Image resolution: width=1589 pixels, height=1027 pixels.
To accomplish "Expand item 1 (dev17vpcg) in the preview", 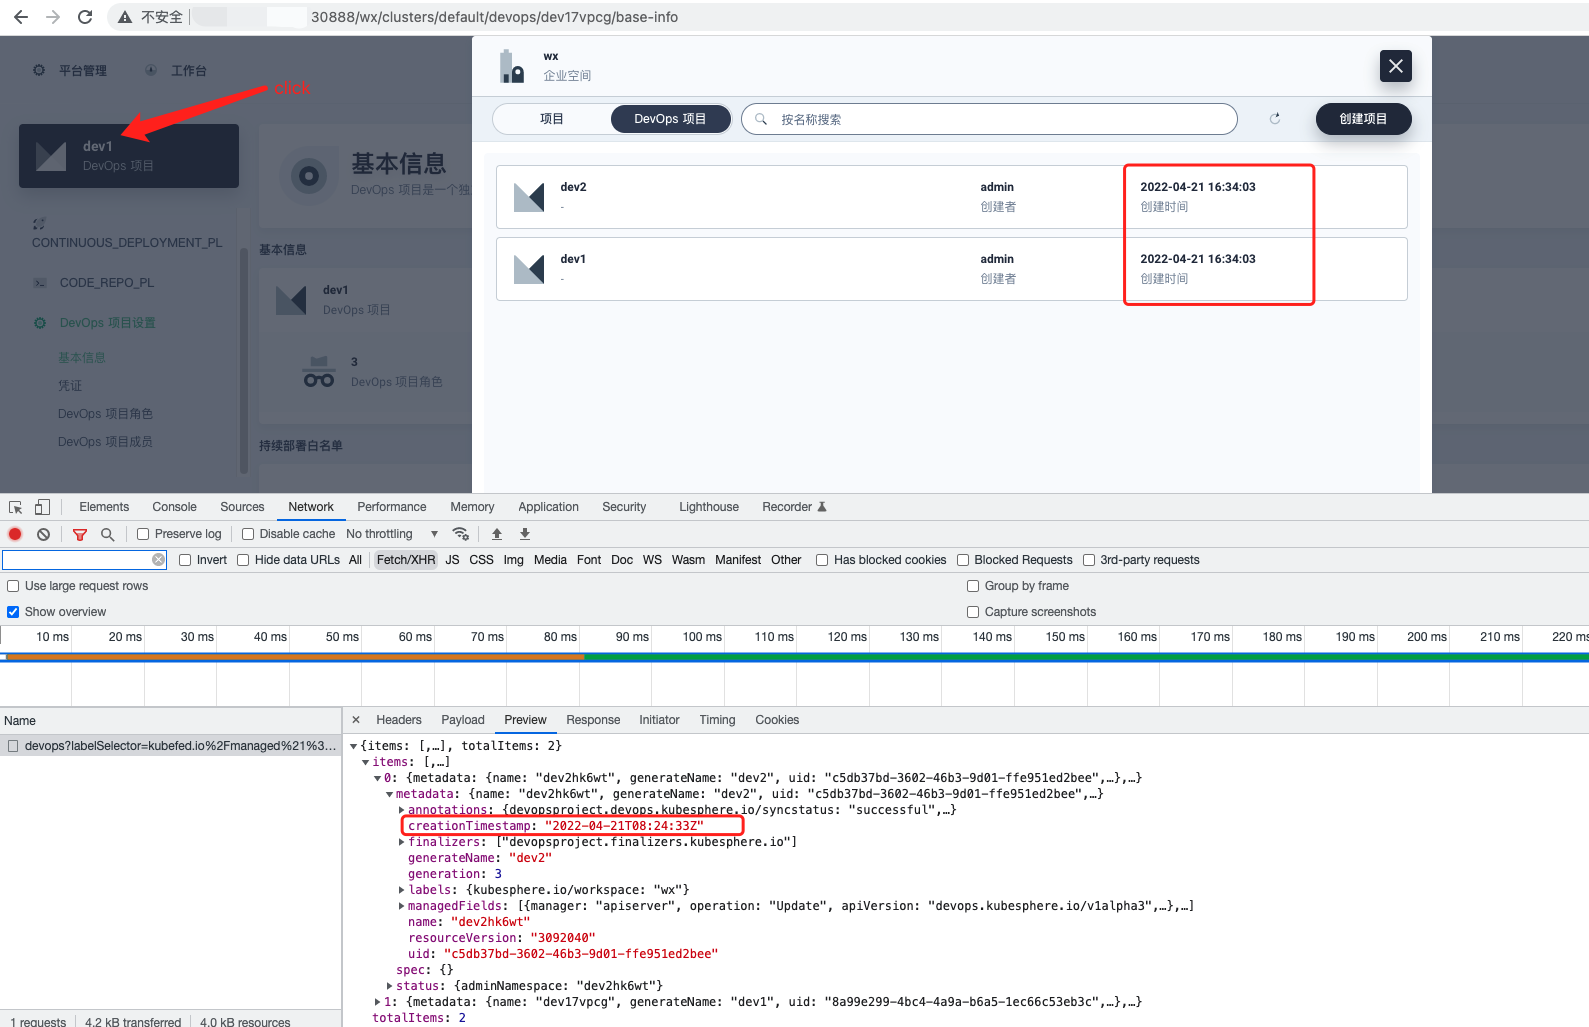I will (377, 1002).
